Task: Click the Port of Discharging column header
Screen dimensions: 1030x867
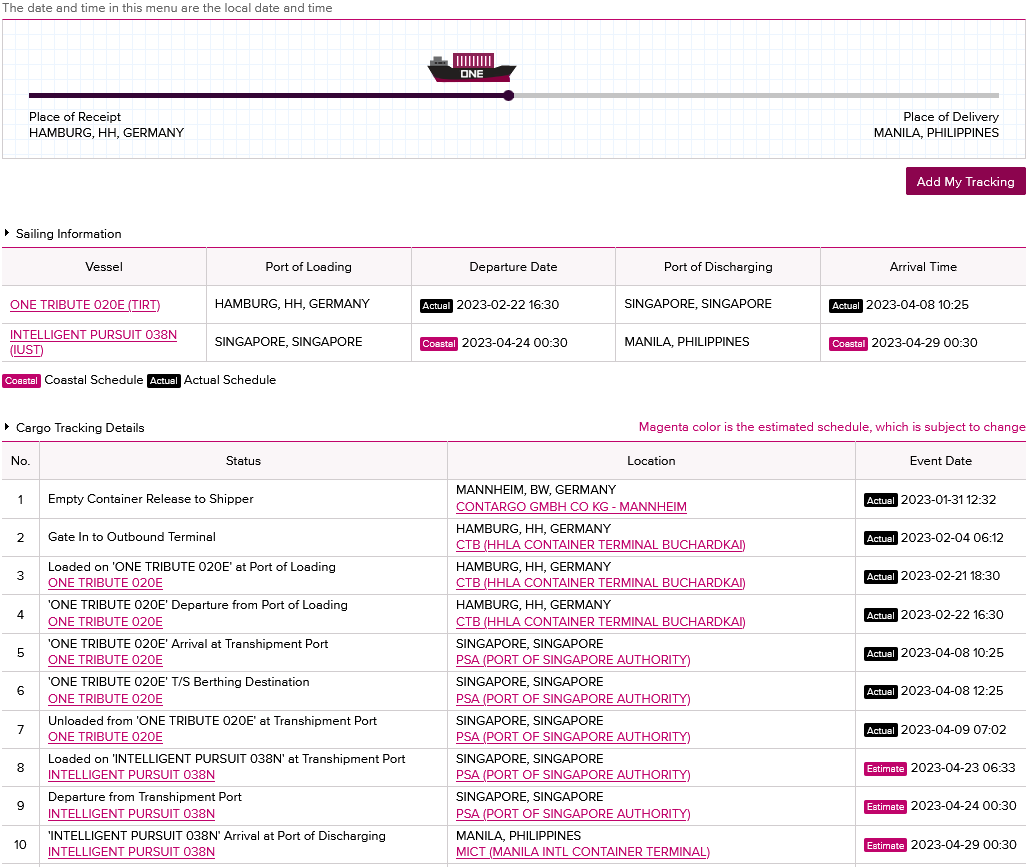Action: click(x=718, y=267)
